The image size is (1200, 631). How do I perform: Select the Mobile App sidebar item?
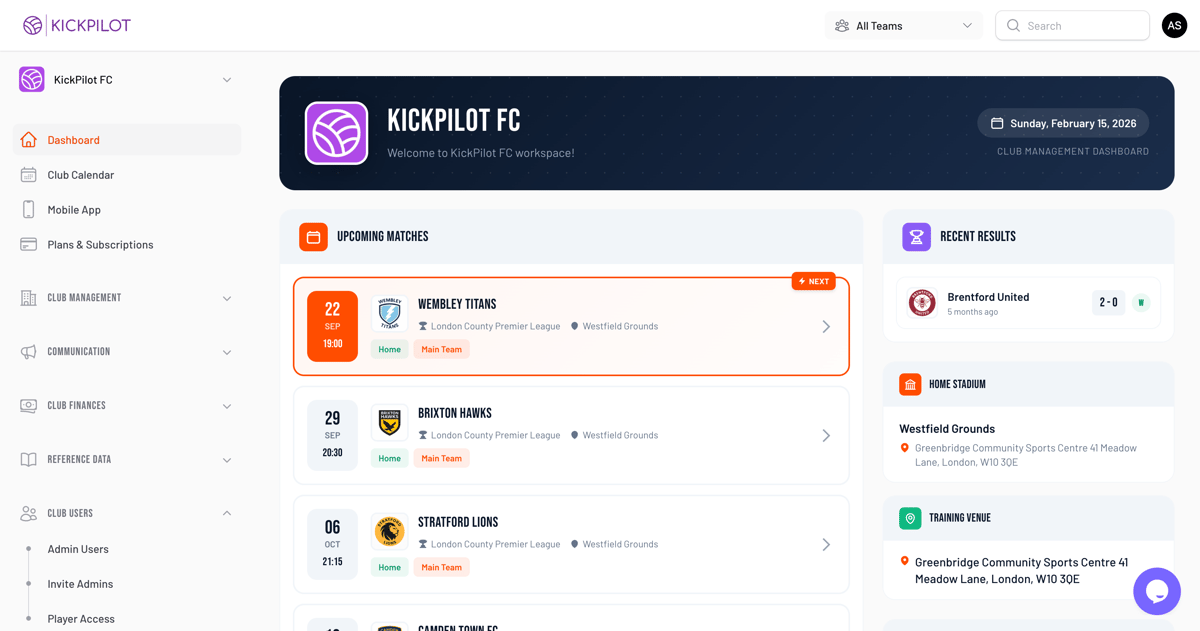click(x=73, y=209)
